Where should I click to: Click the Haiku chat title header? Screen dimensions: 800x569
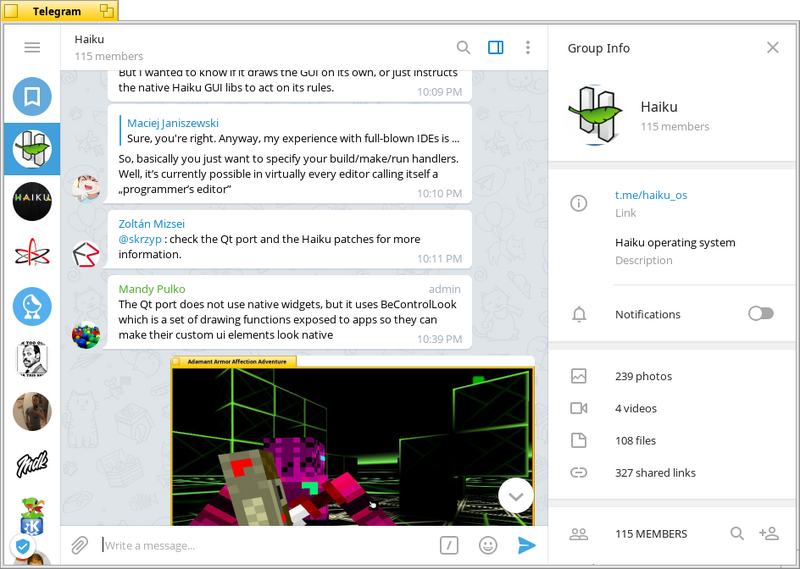click(89, 39)
